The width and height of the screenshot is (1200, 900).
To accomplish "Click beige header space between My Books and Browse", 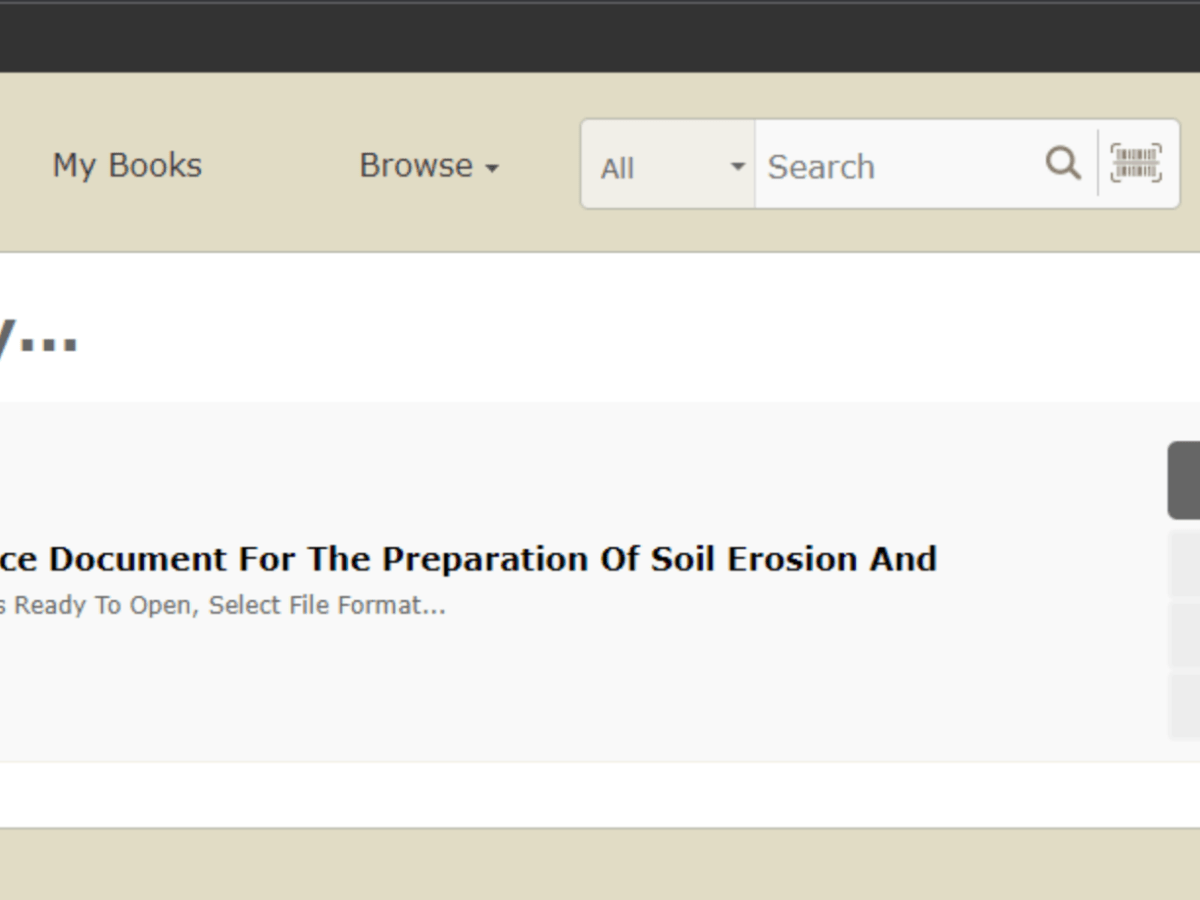I will tap(280, 165).
